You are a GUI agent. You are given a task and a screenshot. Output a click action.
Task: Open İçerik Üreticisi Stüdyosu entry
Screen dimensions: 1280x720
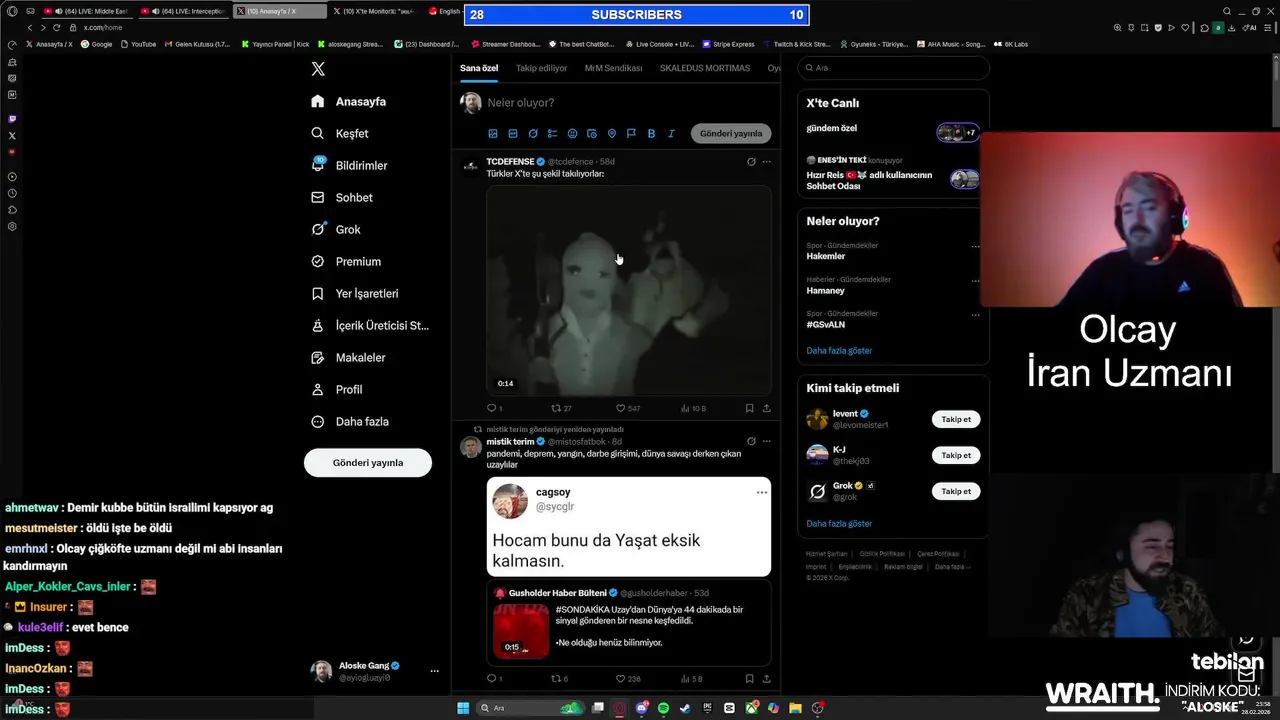[369, 325]
